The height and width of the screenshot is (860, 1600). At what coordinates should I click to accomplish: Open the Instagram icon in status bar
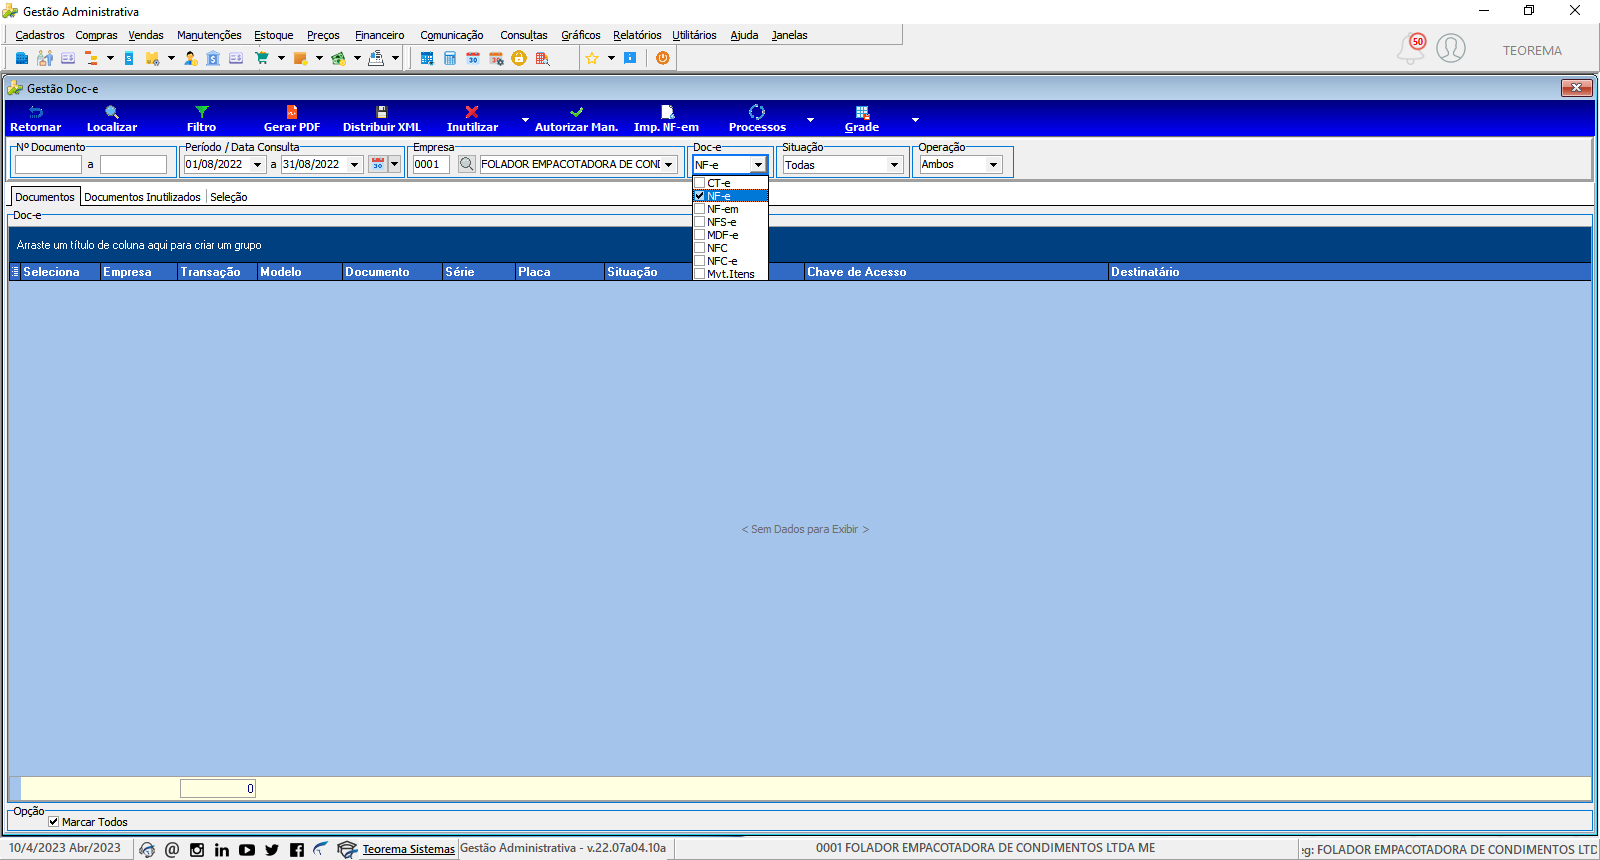click(197, 850)
